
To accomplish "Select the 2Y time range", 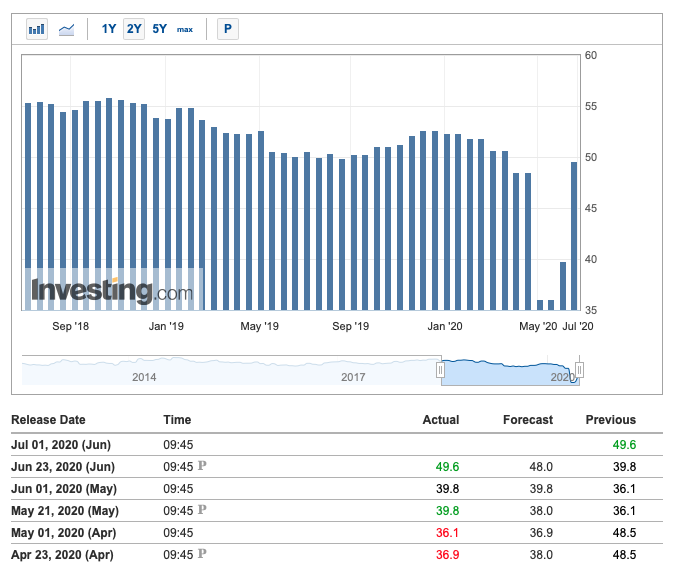I will click(134, 29).
